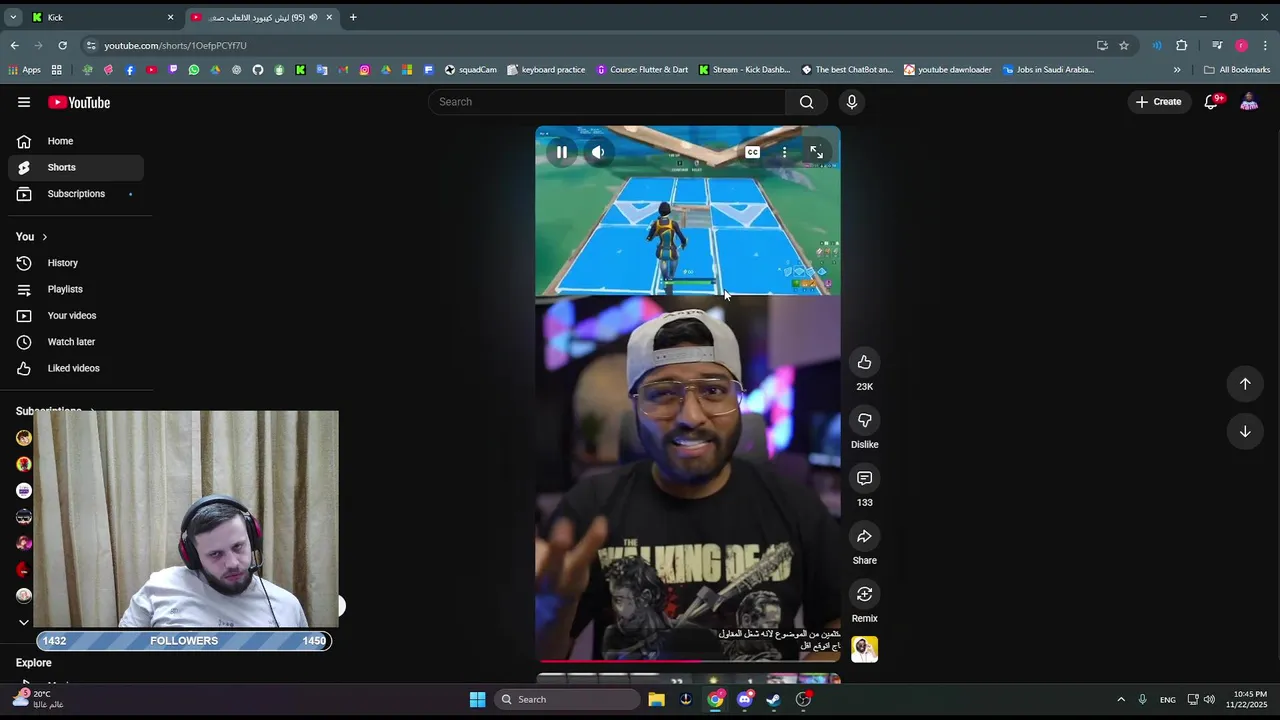Share this Short
The image size is (1280, 720).
(864, 536)
